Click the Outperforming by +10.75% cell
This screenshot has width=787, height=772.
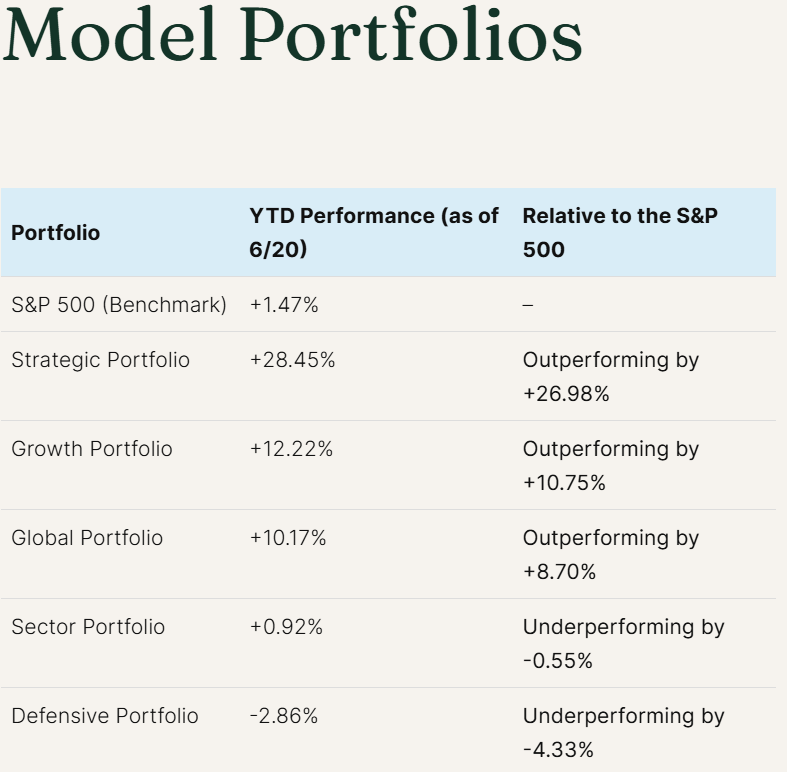(610, 465)
